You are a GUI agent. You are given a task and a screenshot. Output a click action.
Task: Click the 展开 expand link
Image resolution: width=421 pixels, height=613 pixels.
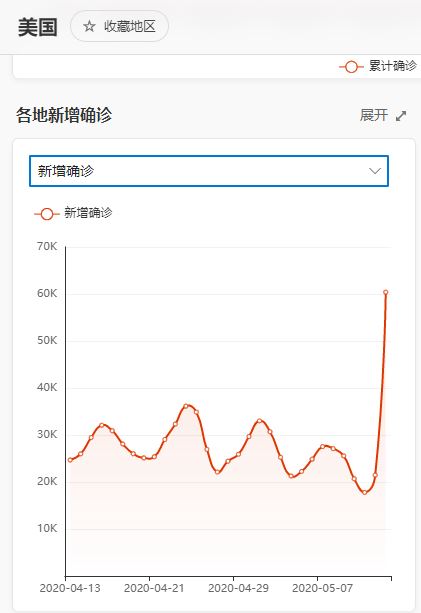[x=374, y=115]
